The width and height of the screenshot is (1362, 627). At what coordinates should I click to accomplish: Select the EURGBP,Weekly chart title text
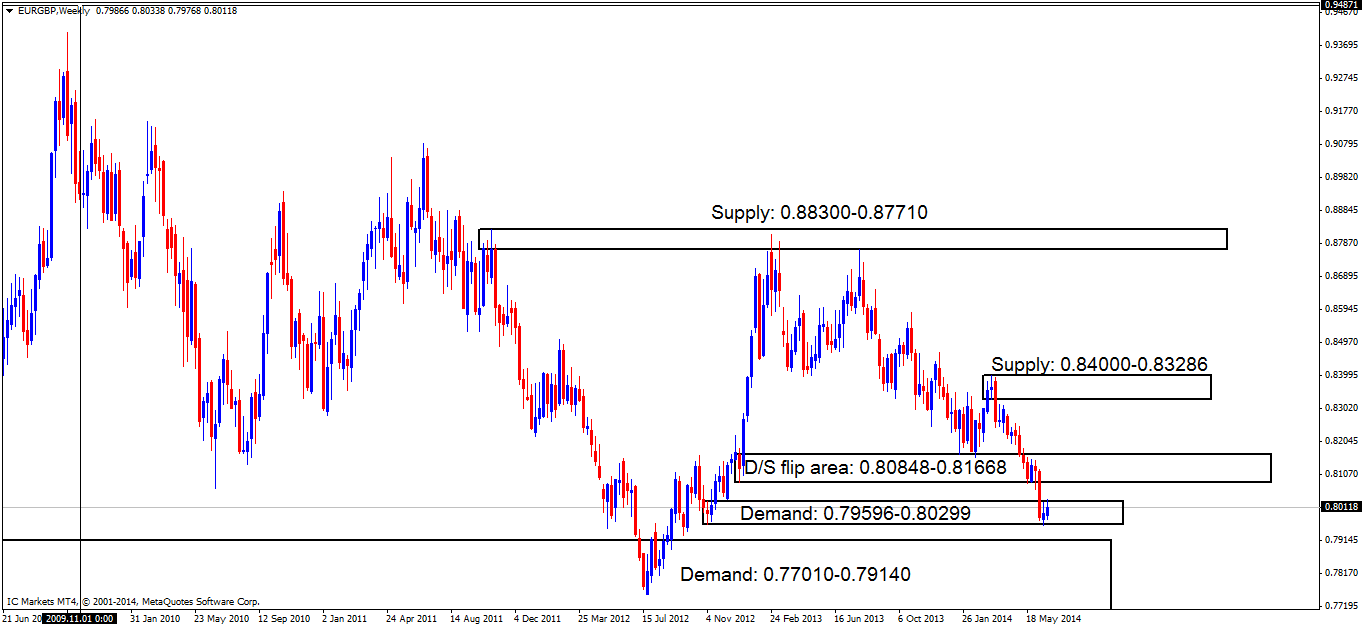(53, 10)
